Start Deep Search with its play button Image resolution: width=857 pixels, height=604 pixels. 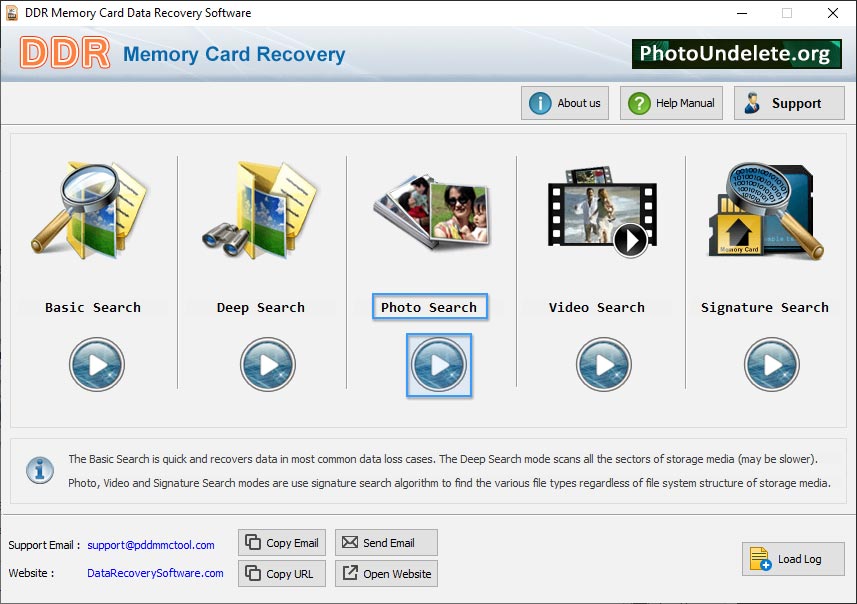267,365
